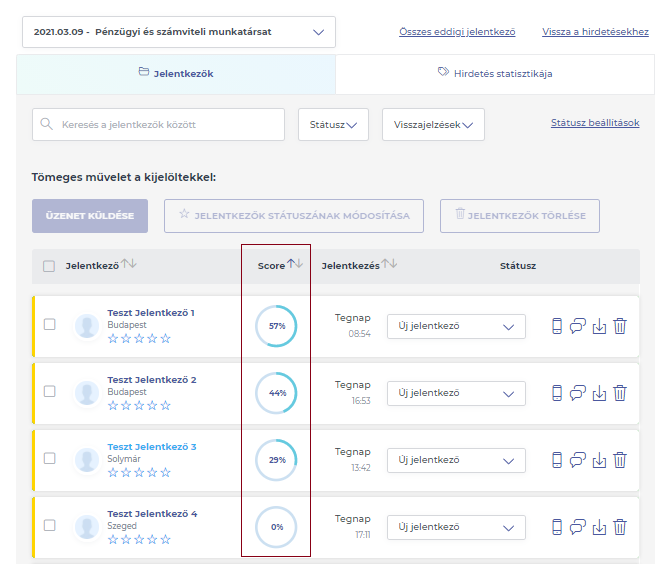Check the Teszt Jelentkező 3 checkbox
Image resolution: width=664 pixels, height=564 pixels.
click(50, 459)
